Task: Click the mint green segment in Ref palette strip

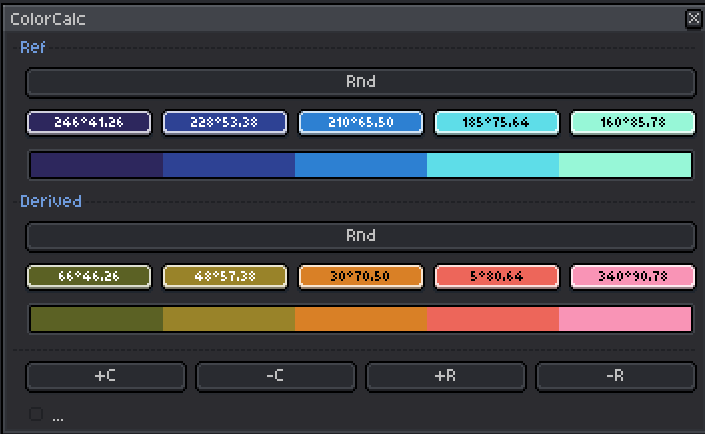Action: pyautogui.click(x=625, y=165)
